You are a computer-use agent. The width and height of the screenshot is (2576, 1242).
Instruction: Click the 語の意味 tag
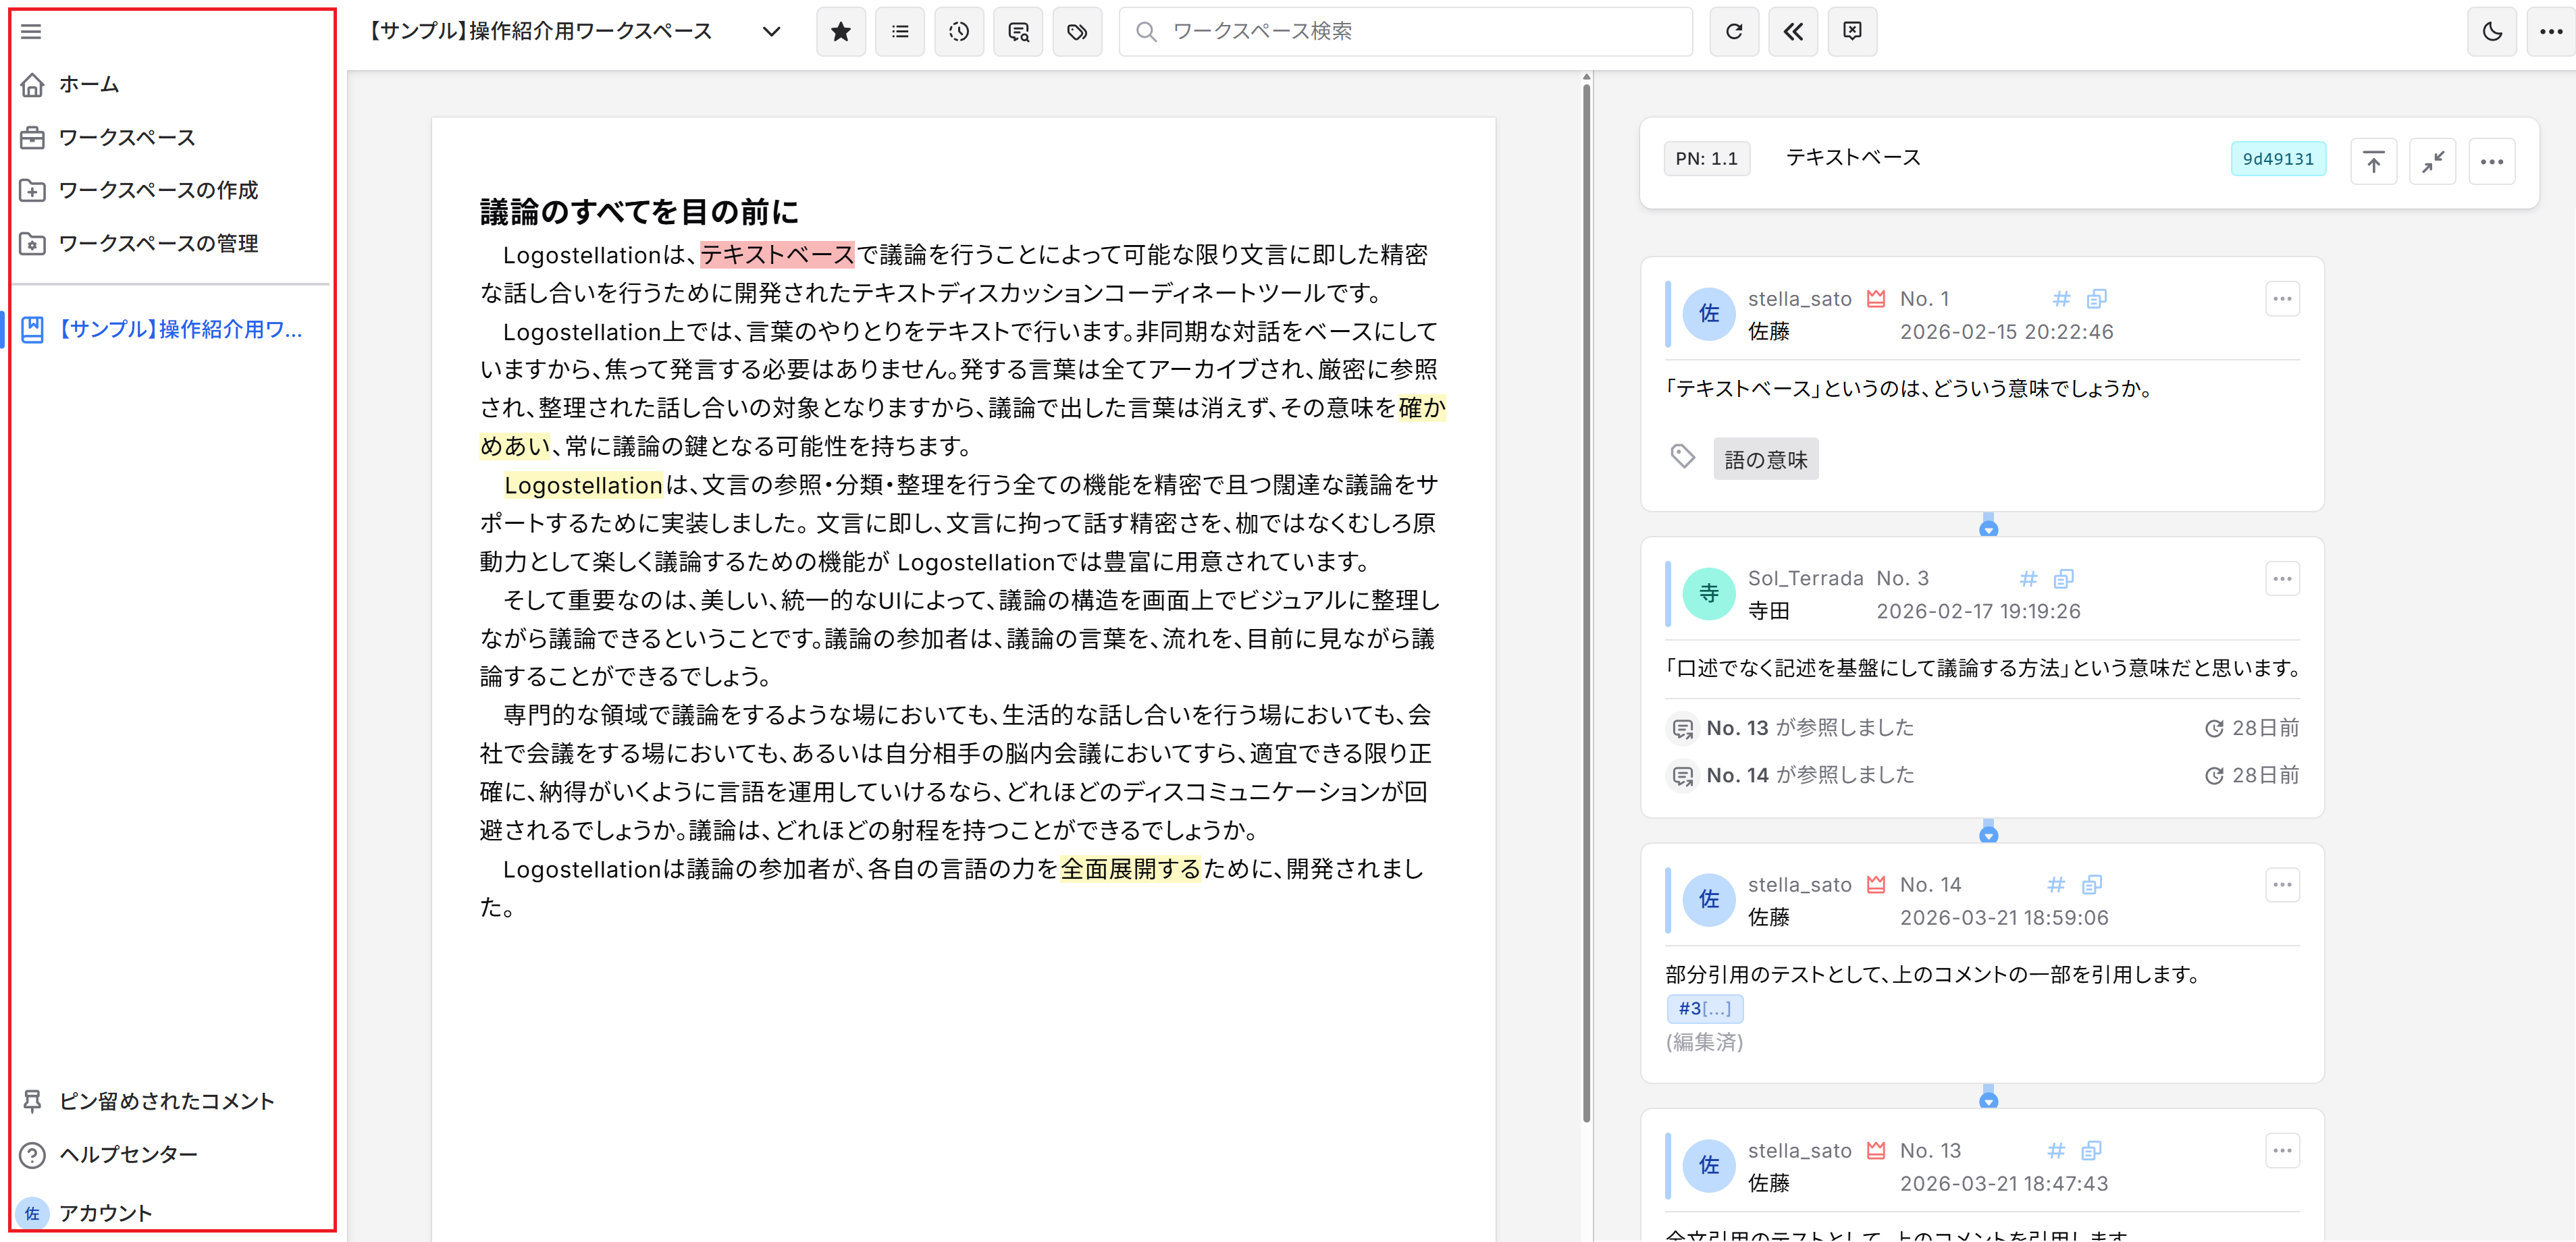pos(1765,459)
